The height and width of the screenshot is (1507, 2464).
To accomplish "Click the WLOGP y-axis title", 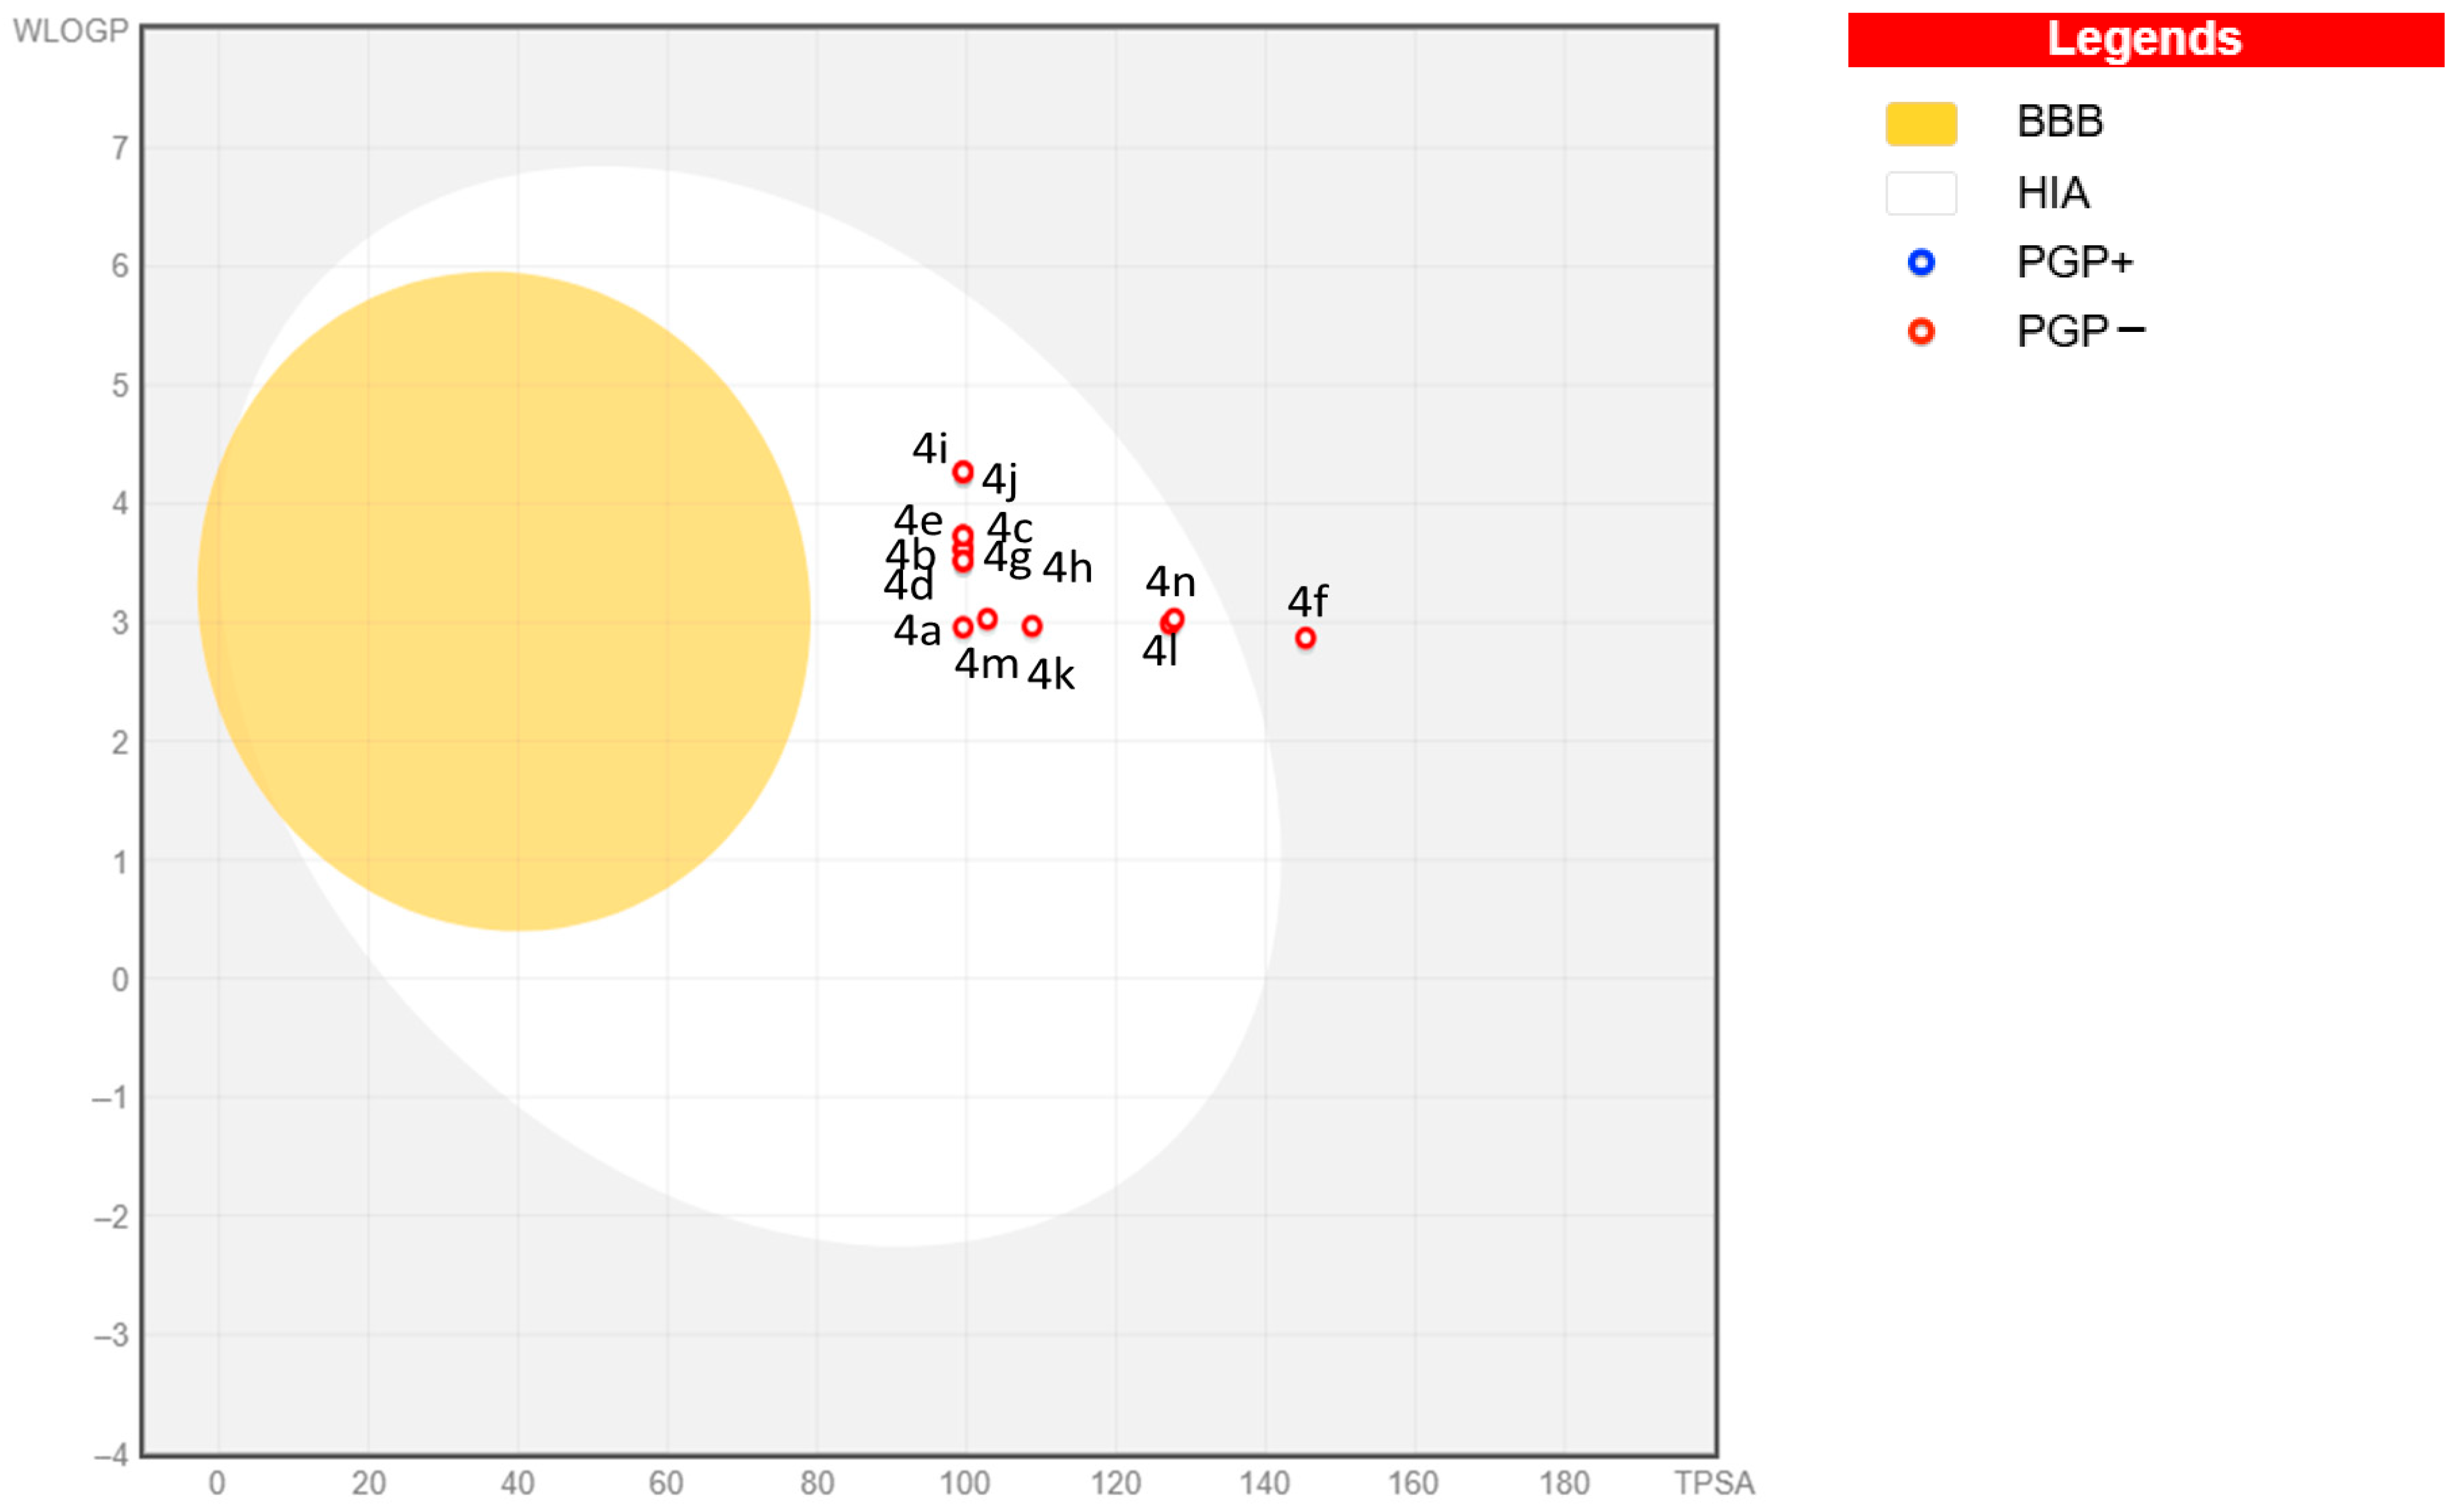I will pos(70,31).
